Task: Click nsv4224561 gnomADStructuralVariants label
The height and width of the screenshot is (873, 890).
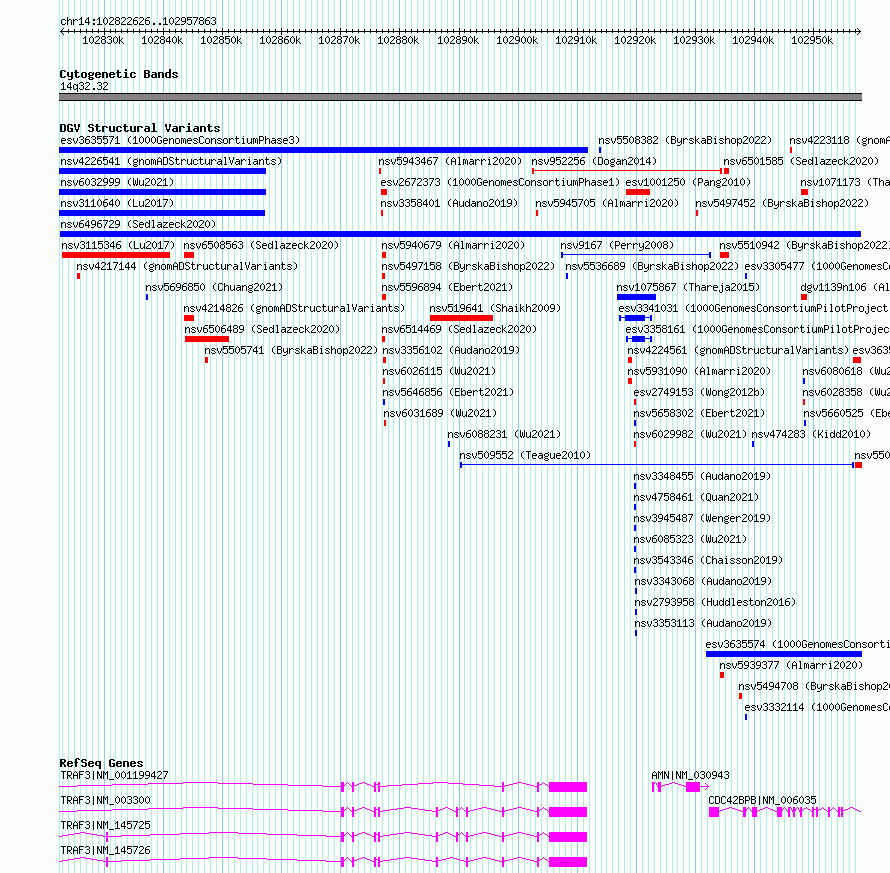Action: (738, 350)
